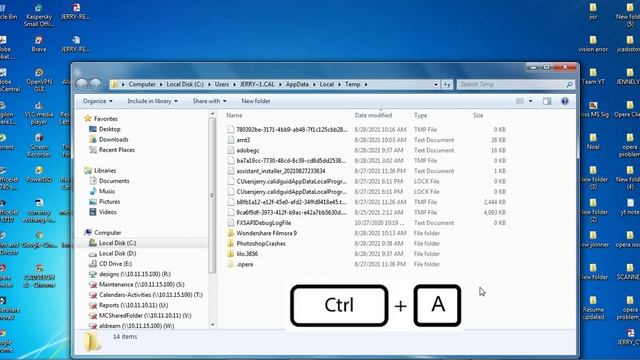The width and height of the screenshot is (640, 360).
Task: Open the Share with dropdown
Action: point(209,101)
